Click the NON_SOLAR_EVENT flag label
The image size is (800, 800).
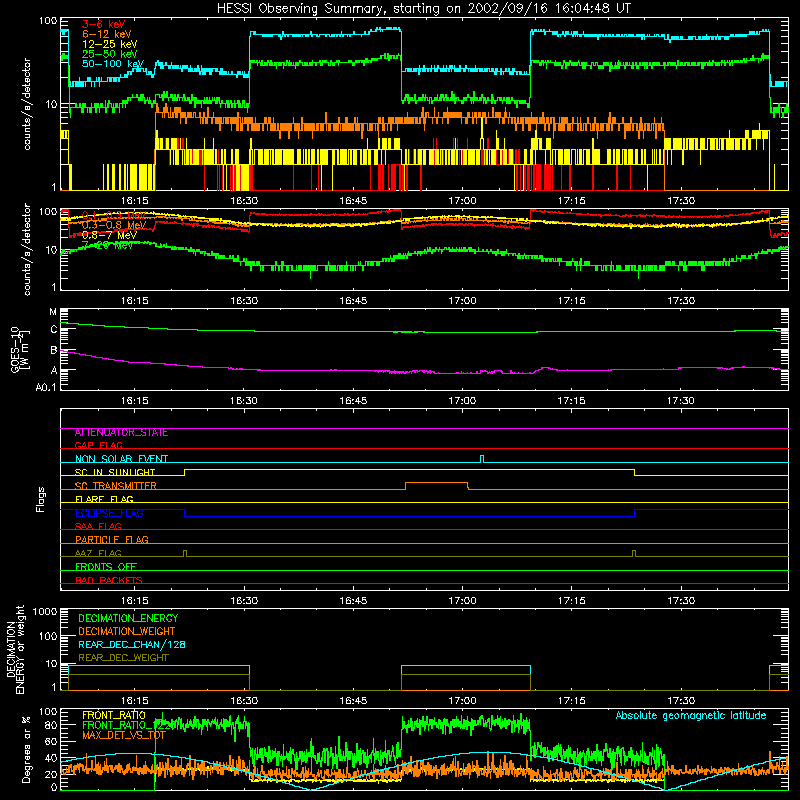point(121,459)
